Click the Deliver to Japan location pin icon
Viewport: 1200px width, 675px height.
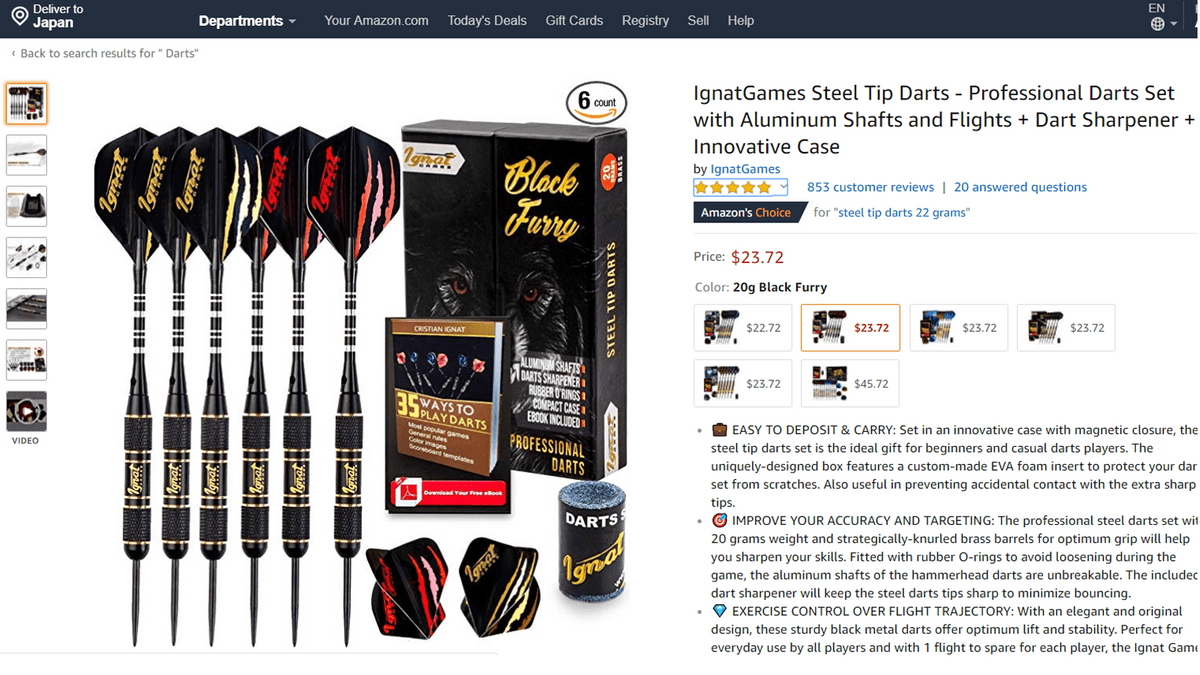[x=19, y=16]
